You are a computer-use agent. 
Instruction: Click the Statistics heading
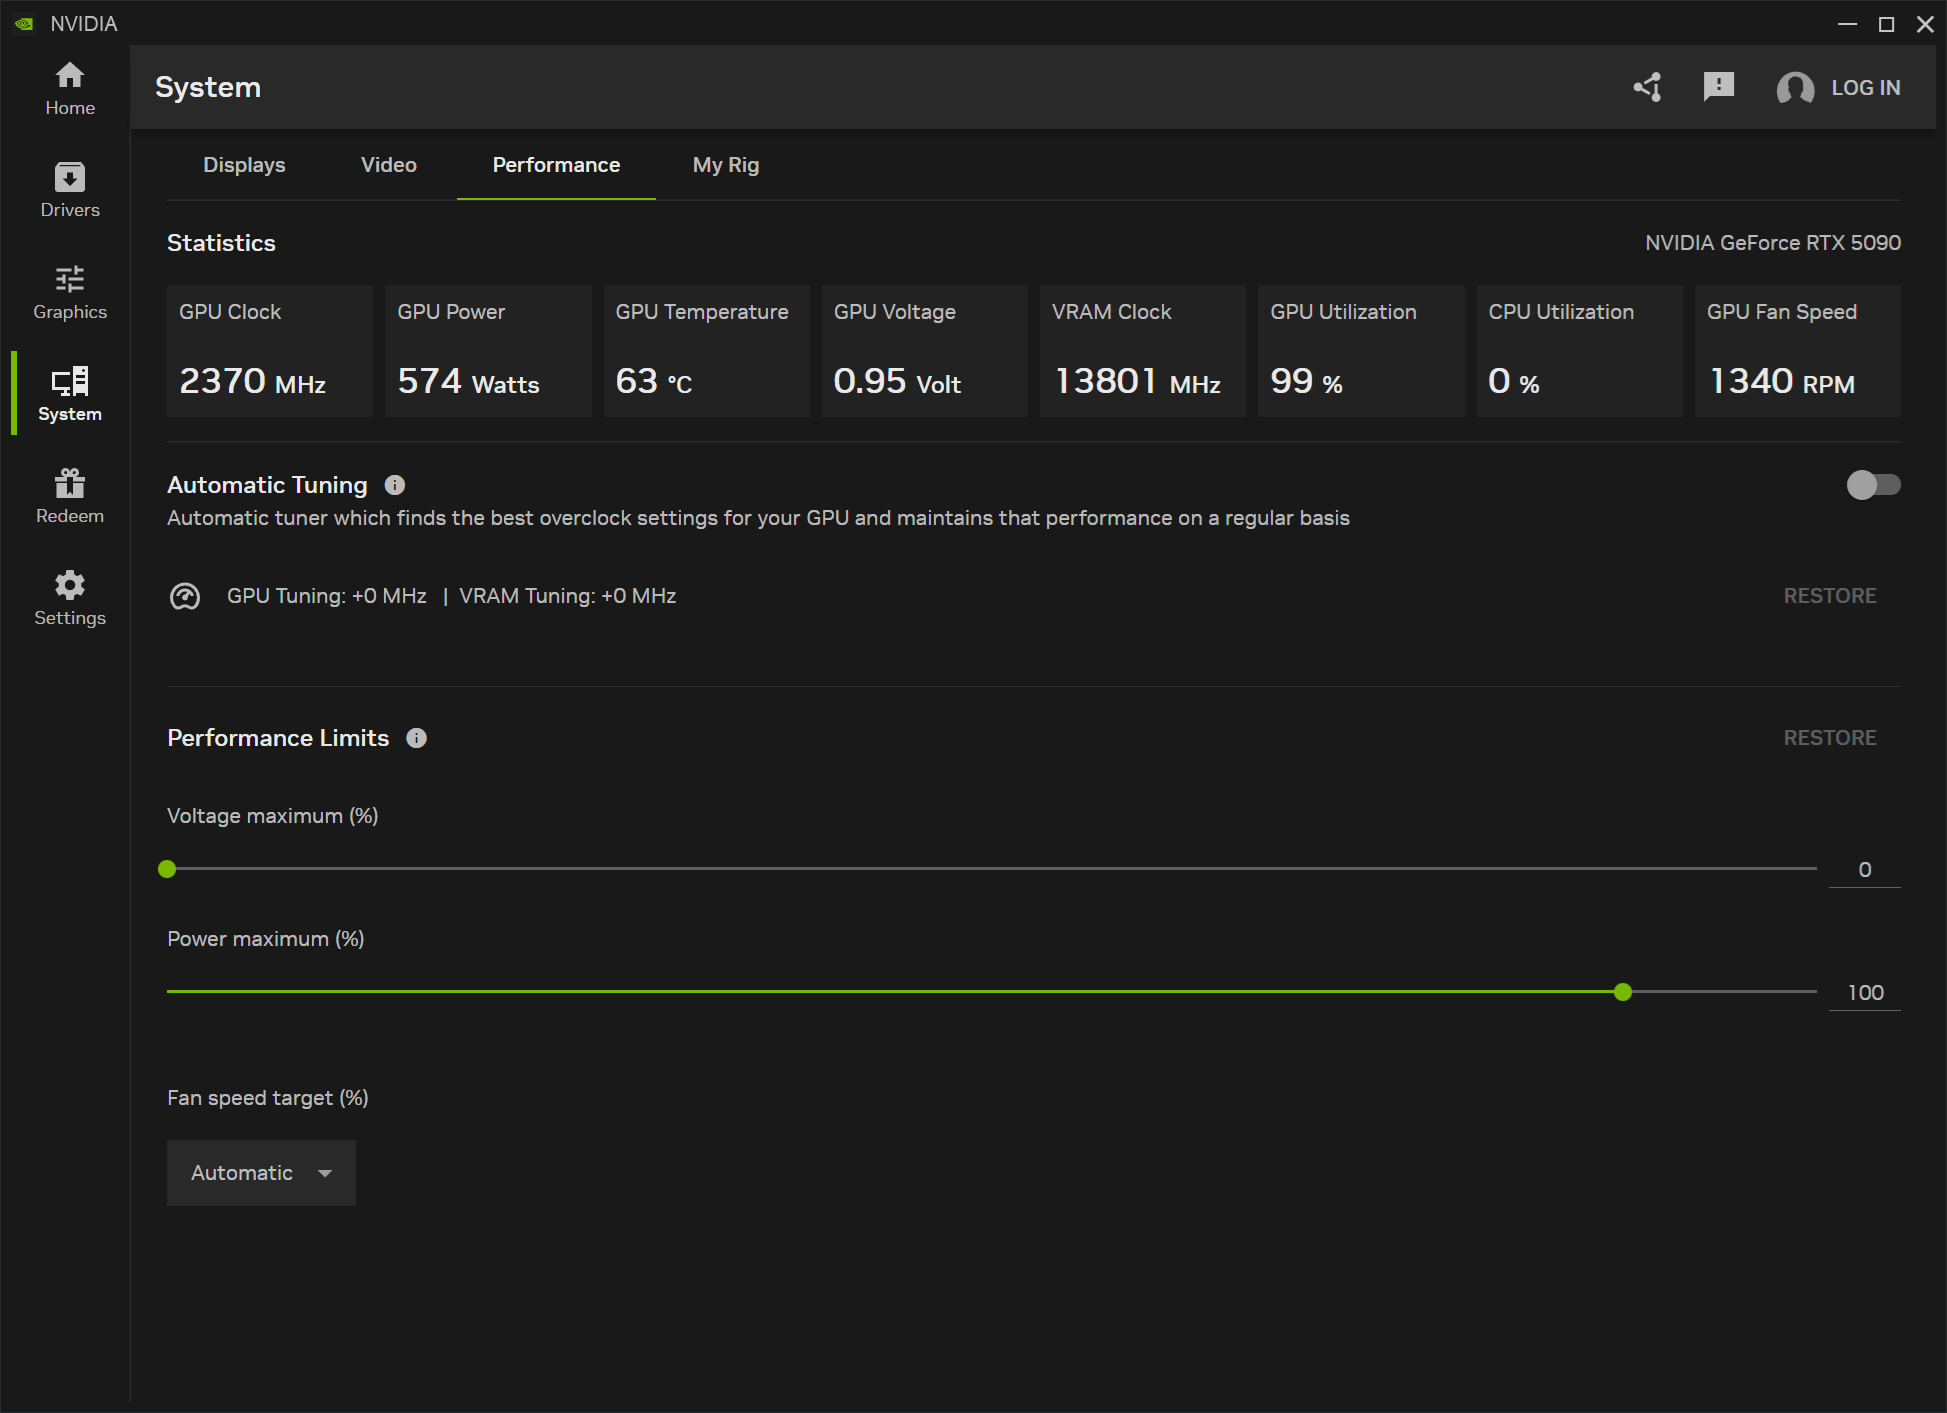(x=221, y=243)
